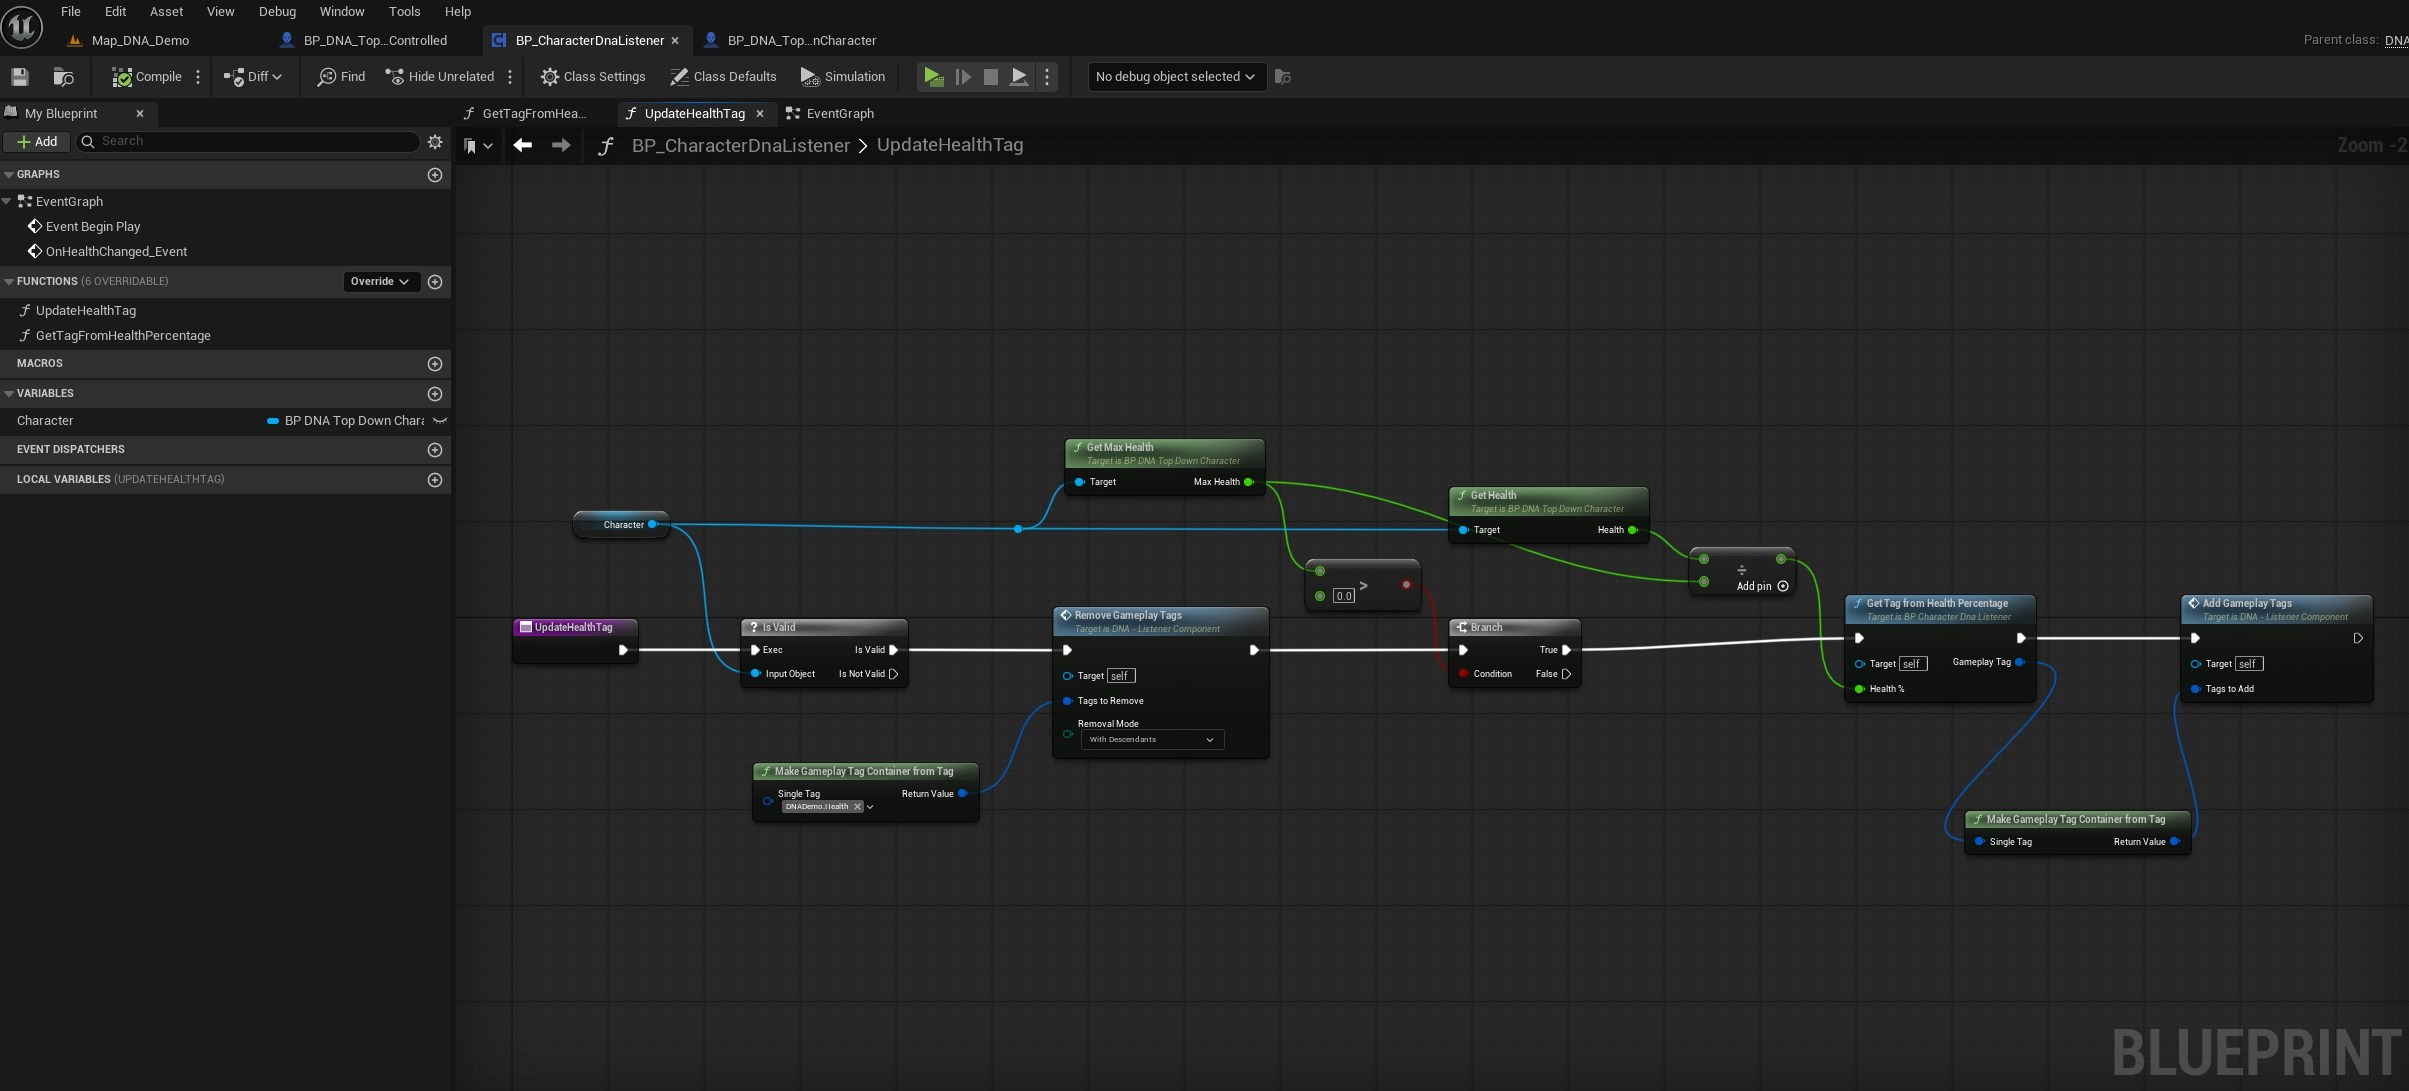Collapse the GRAPHS section
The image size is (2409, 1091).
tap(9, 175)
